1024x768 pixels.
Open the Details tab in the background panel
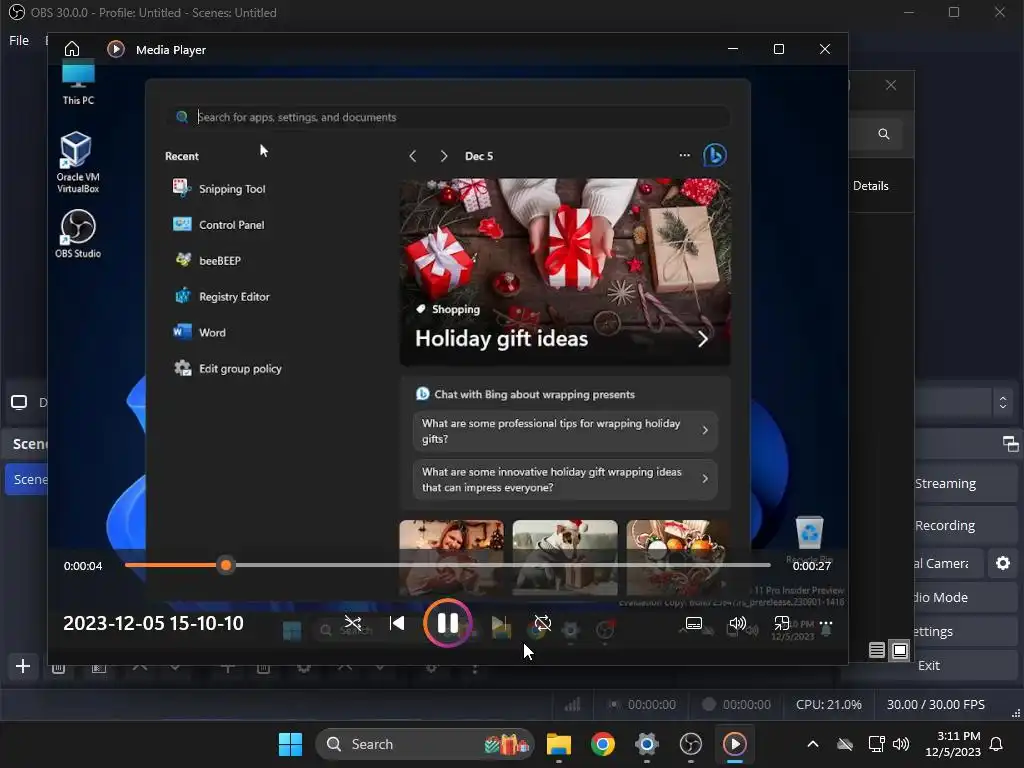(871, 186)
